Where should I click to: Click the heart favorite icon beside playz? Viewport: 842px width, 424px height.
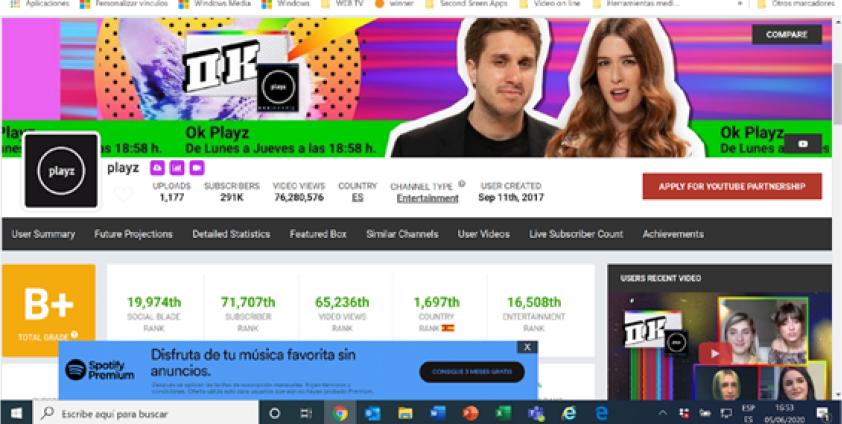click(x=122, y=194)
